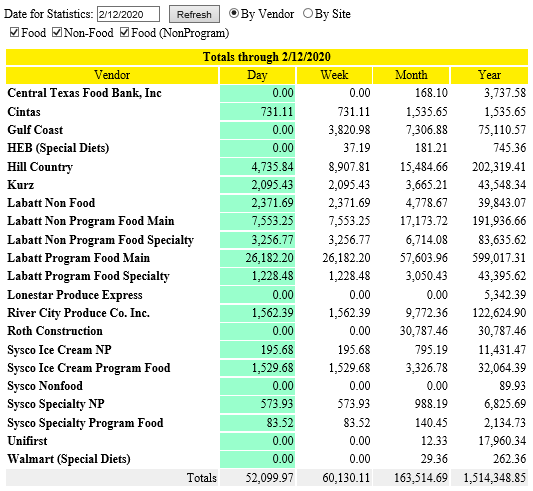Viewport: 533px width, 491px height.
Task: Click HEB week value 37.19
Action: 357,148
